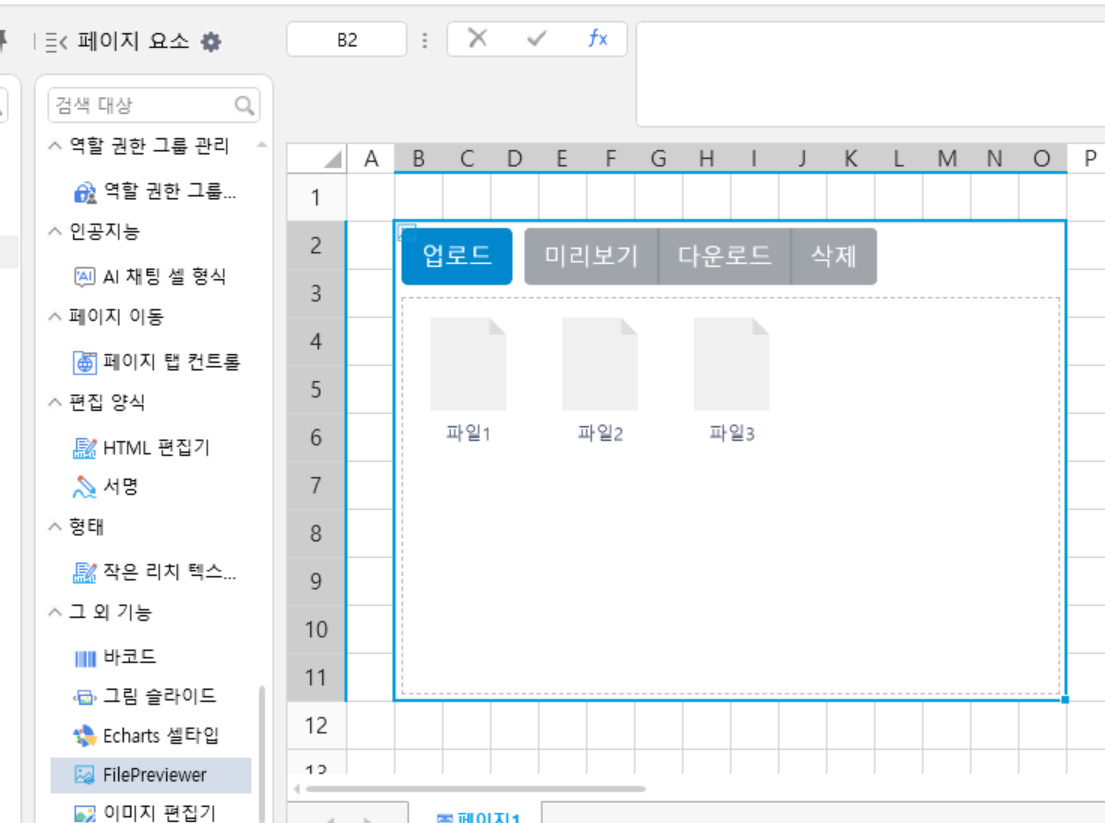Click the 미리보기 button
The width and height of the screenshot is (1105, 823).
pos(591,256)
